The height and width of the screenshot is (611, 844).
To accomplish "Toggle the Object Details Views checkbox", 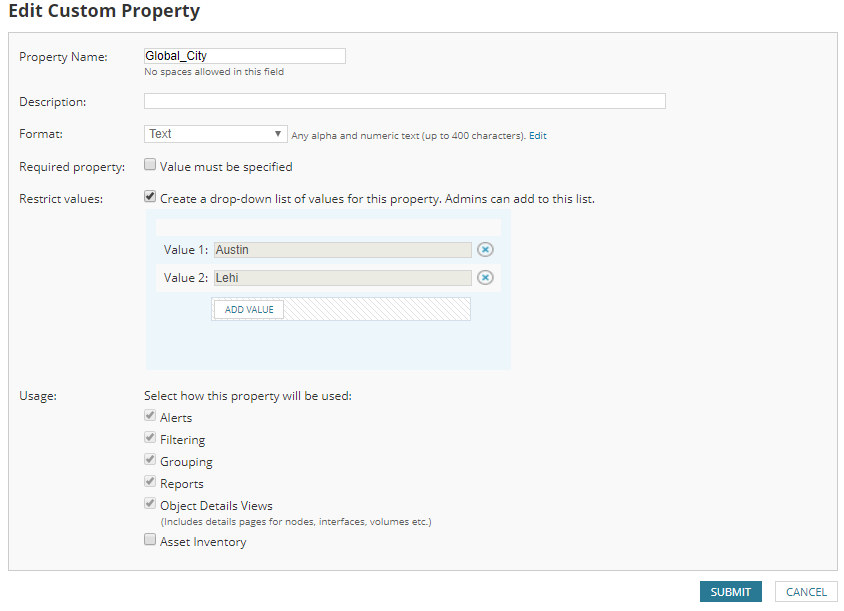I will tap(150, 505).
